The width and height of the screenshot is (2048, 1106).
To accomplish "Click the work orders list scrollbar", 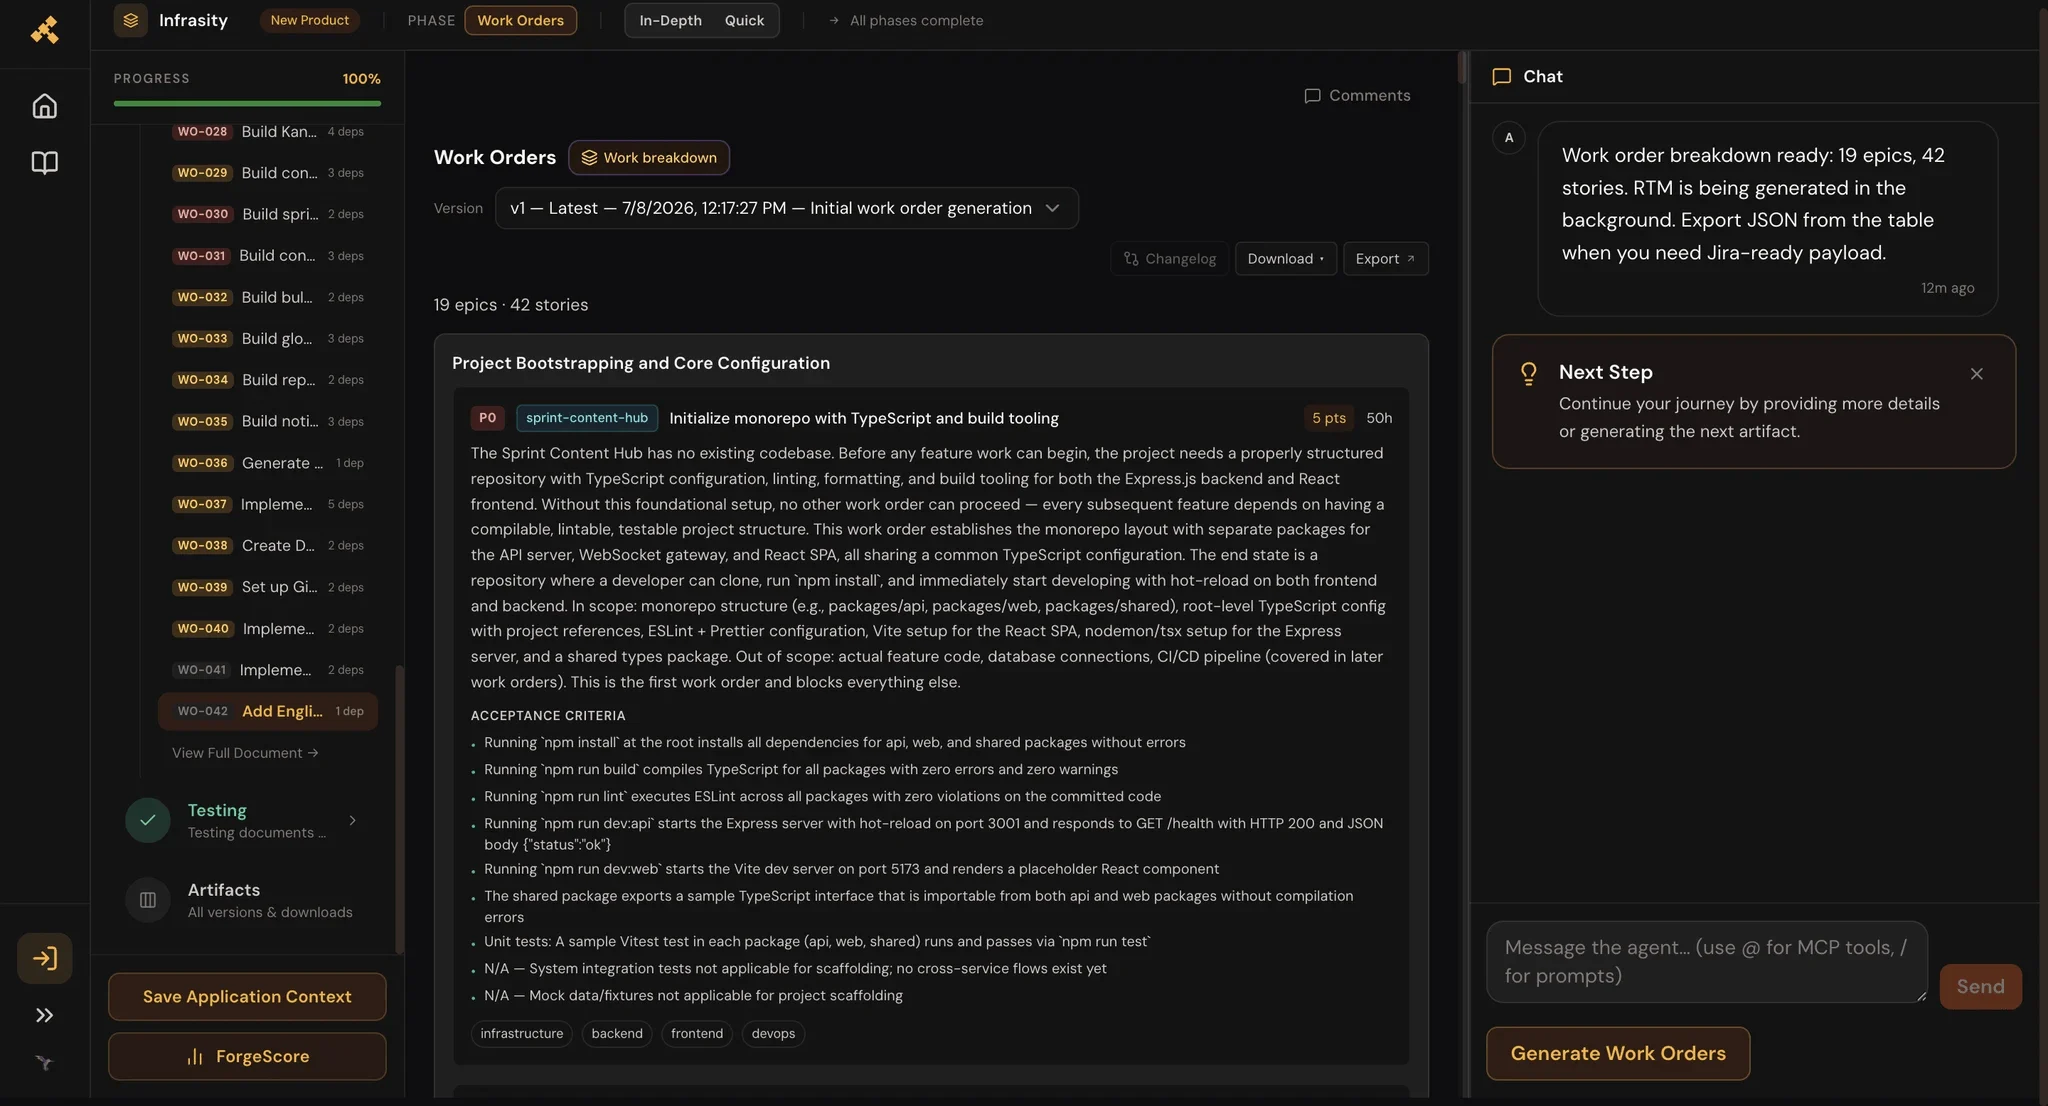I will click(400, 808).
